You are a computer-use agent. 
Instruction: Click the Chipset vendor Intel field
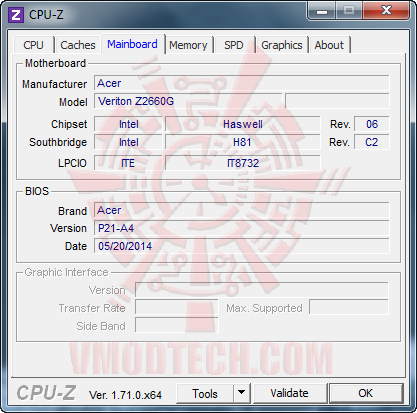(x=128, y=124)
